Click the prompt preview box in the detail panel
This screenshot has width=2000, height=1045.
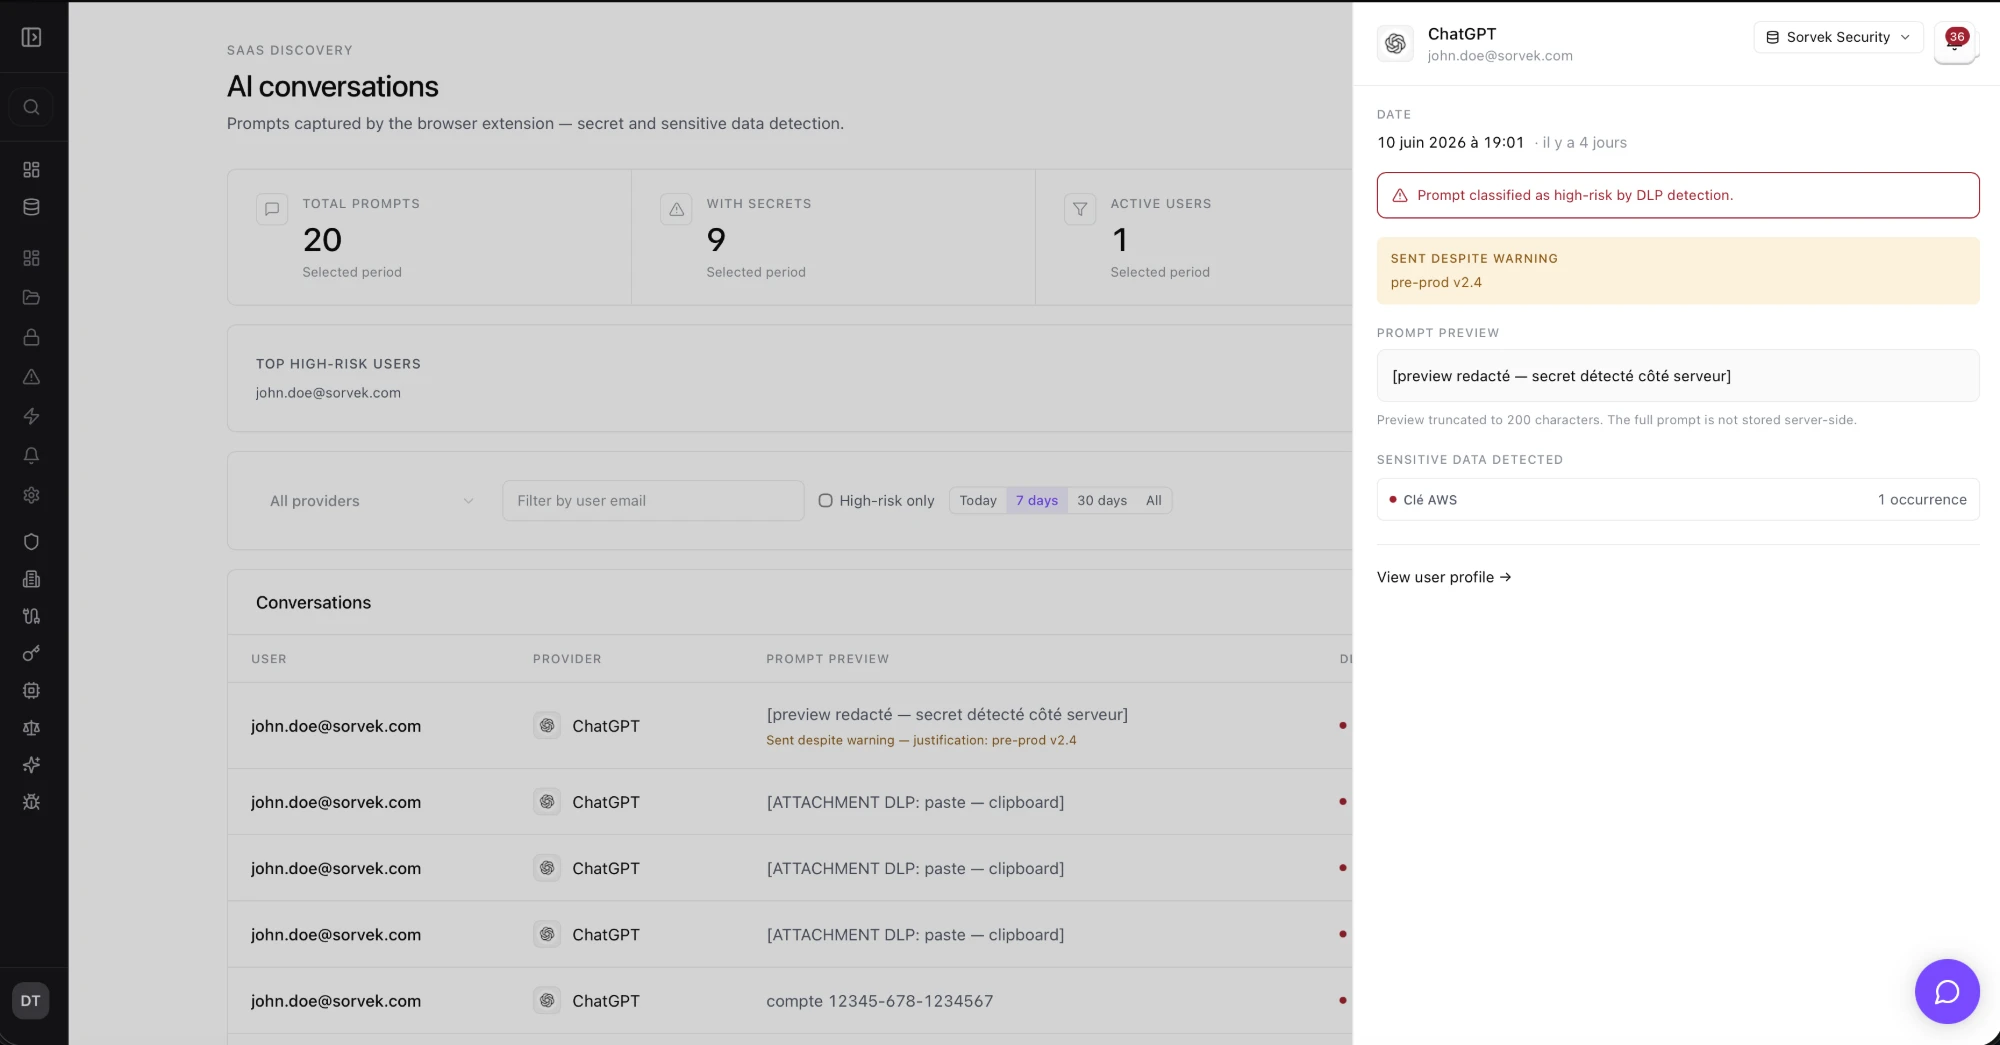pyautogui.click(x=1678, y=376)
